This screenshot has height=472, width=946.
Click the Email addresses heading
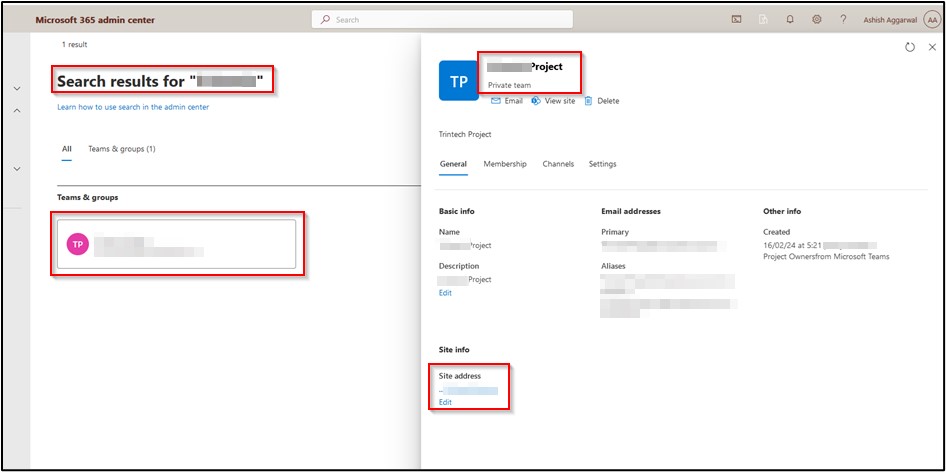(x=631, y=211)
